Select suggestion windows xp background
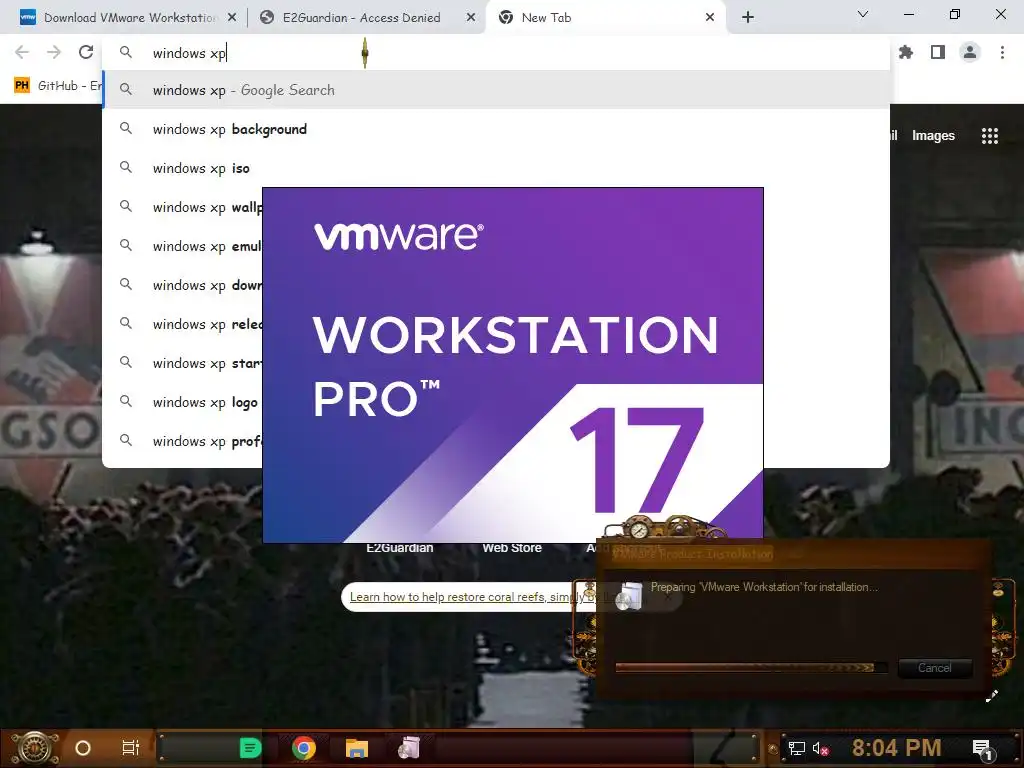The width and height of the screenshot is (1024, 768). tap(496, 129)
